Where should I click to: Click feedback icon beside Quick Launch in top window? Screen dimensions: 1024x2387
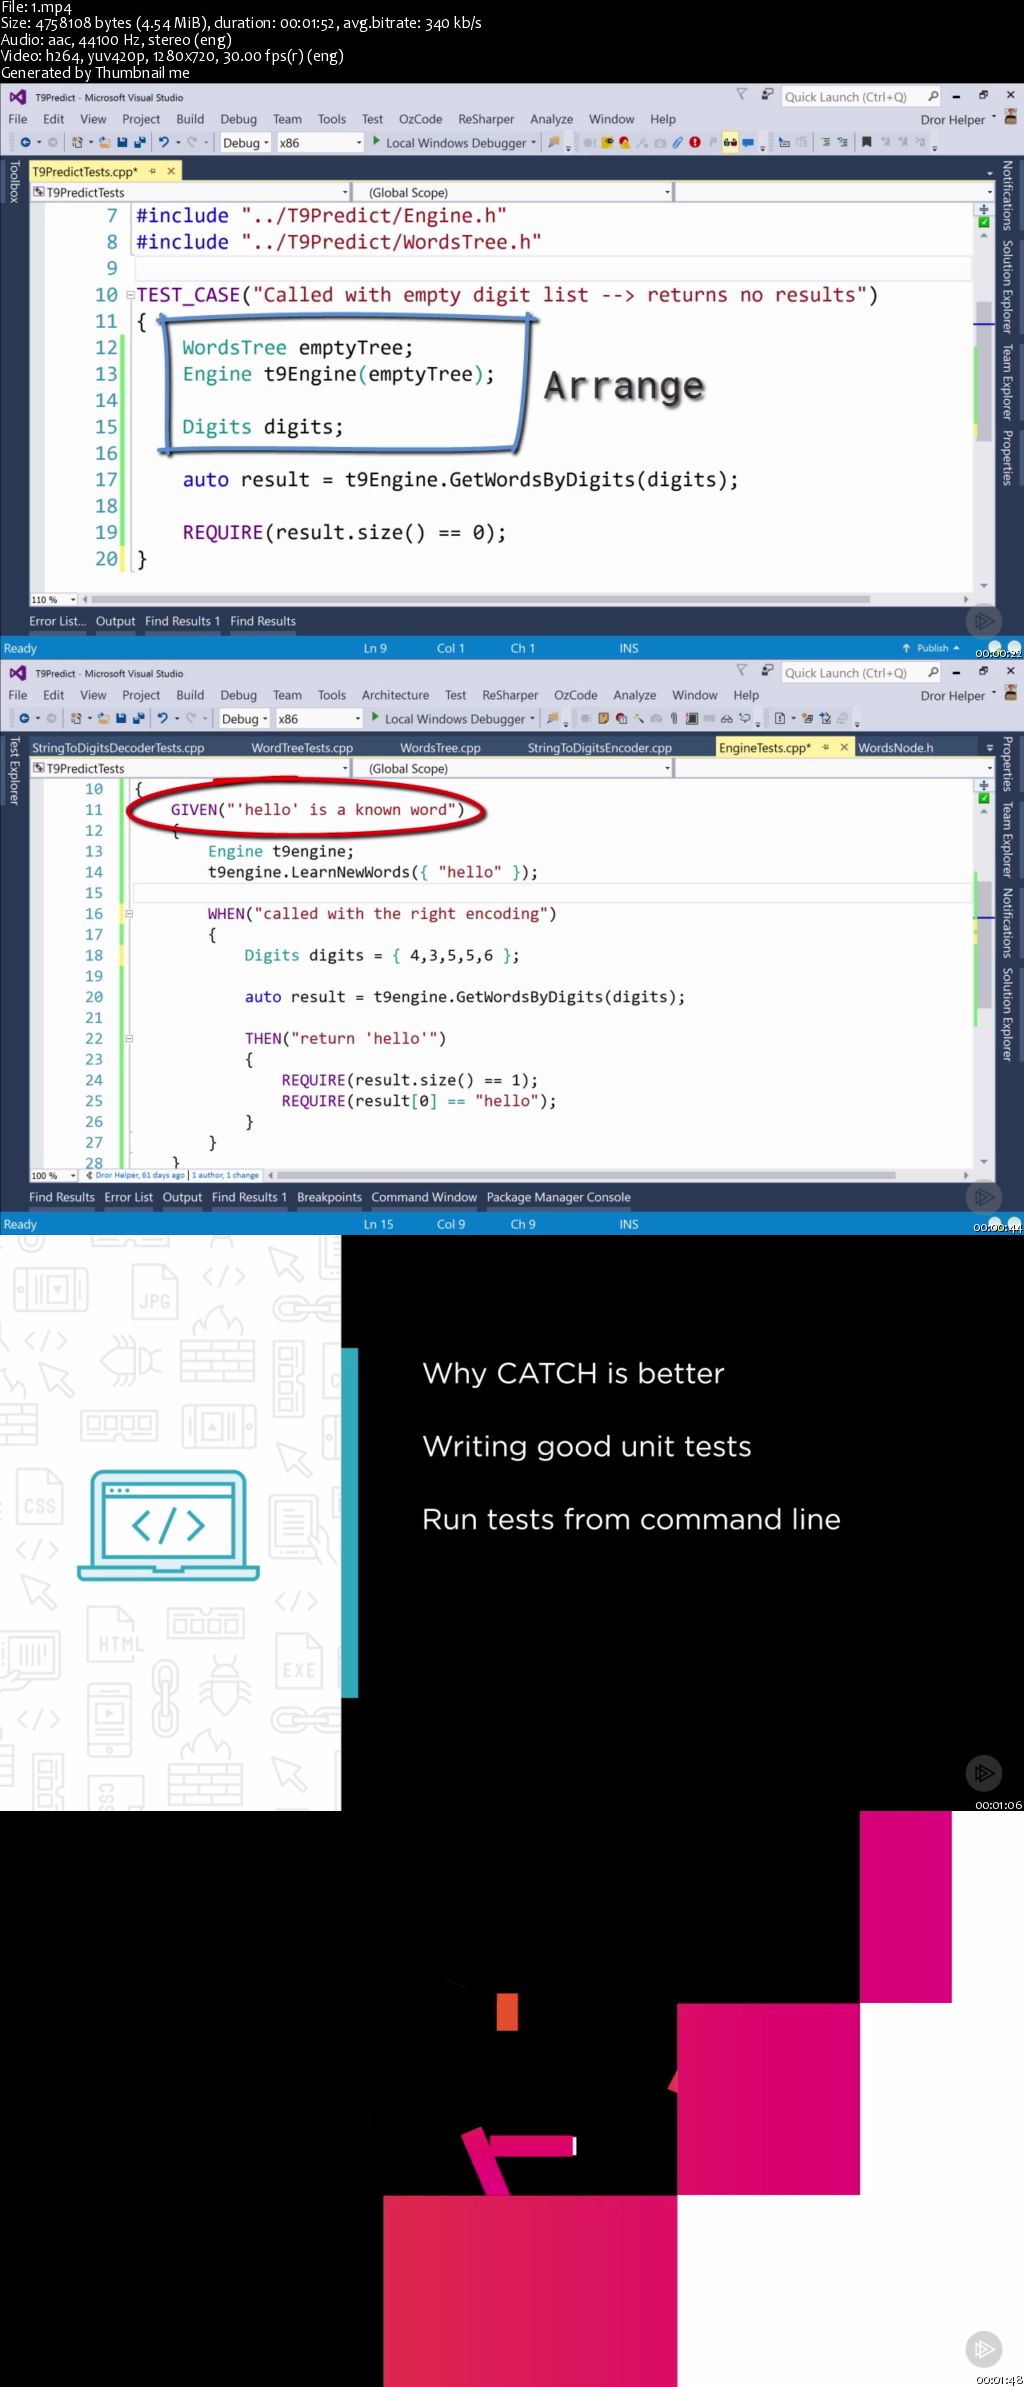coord(767,95)
